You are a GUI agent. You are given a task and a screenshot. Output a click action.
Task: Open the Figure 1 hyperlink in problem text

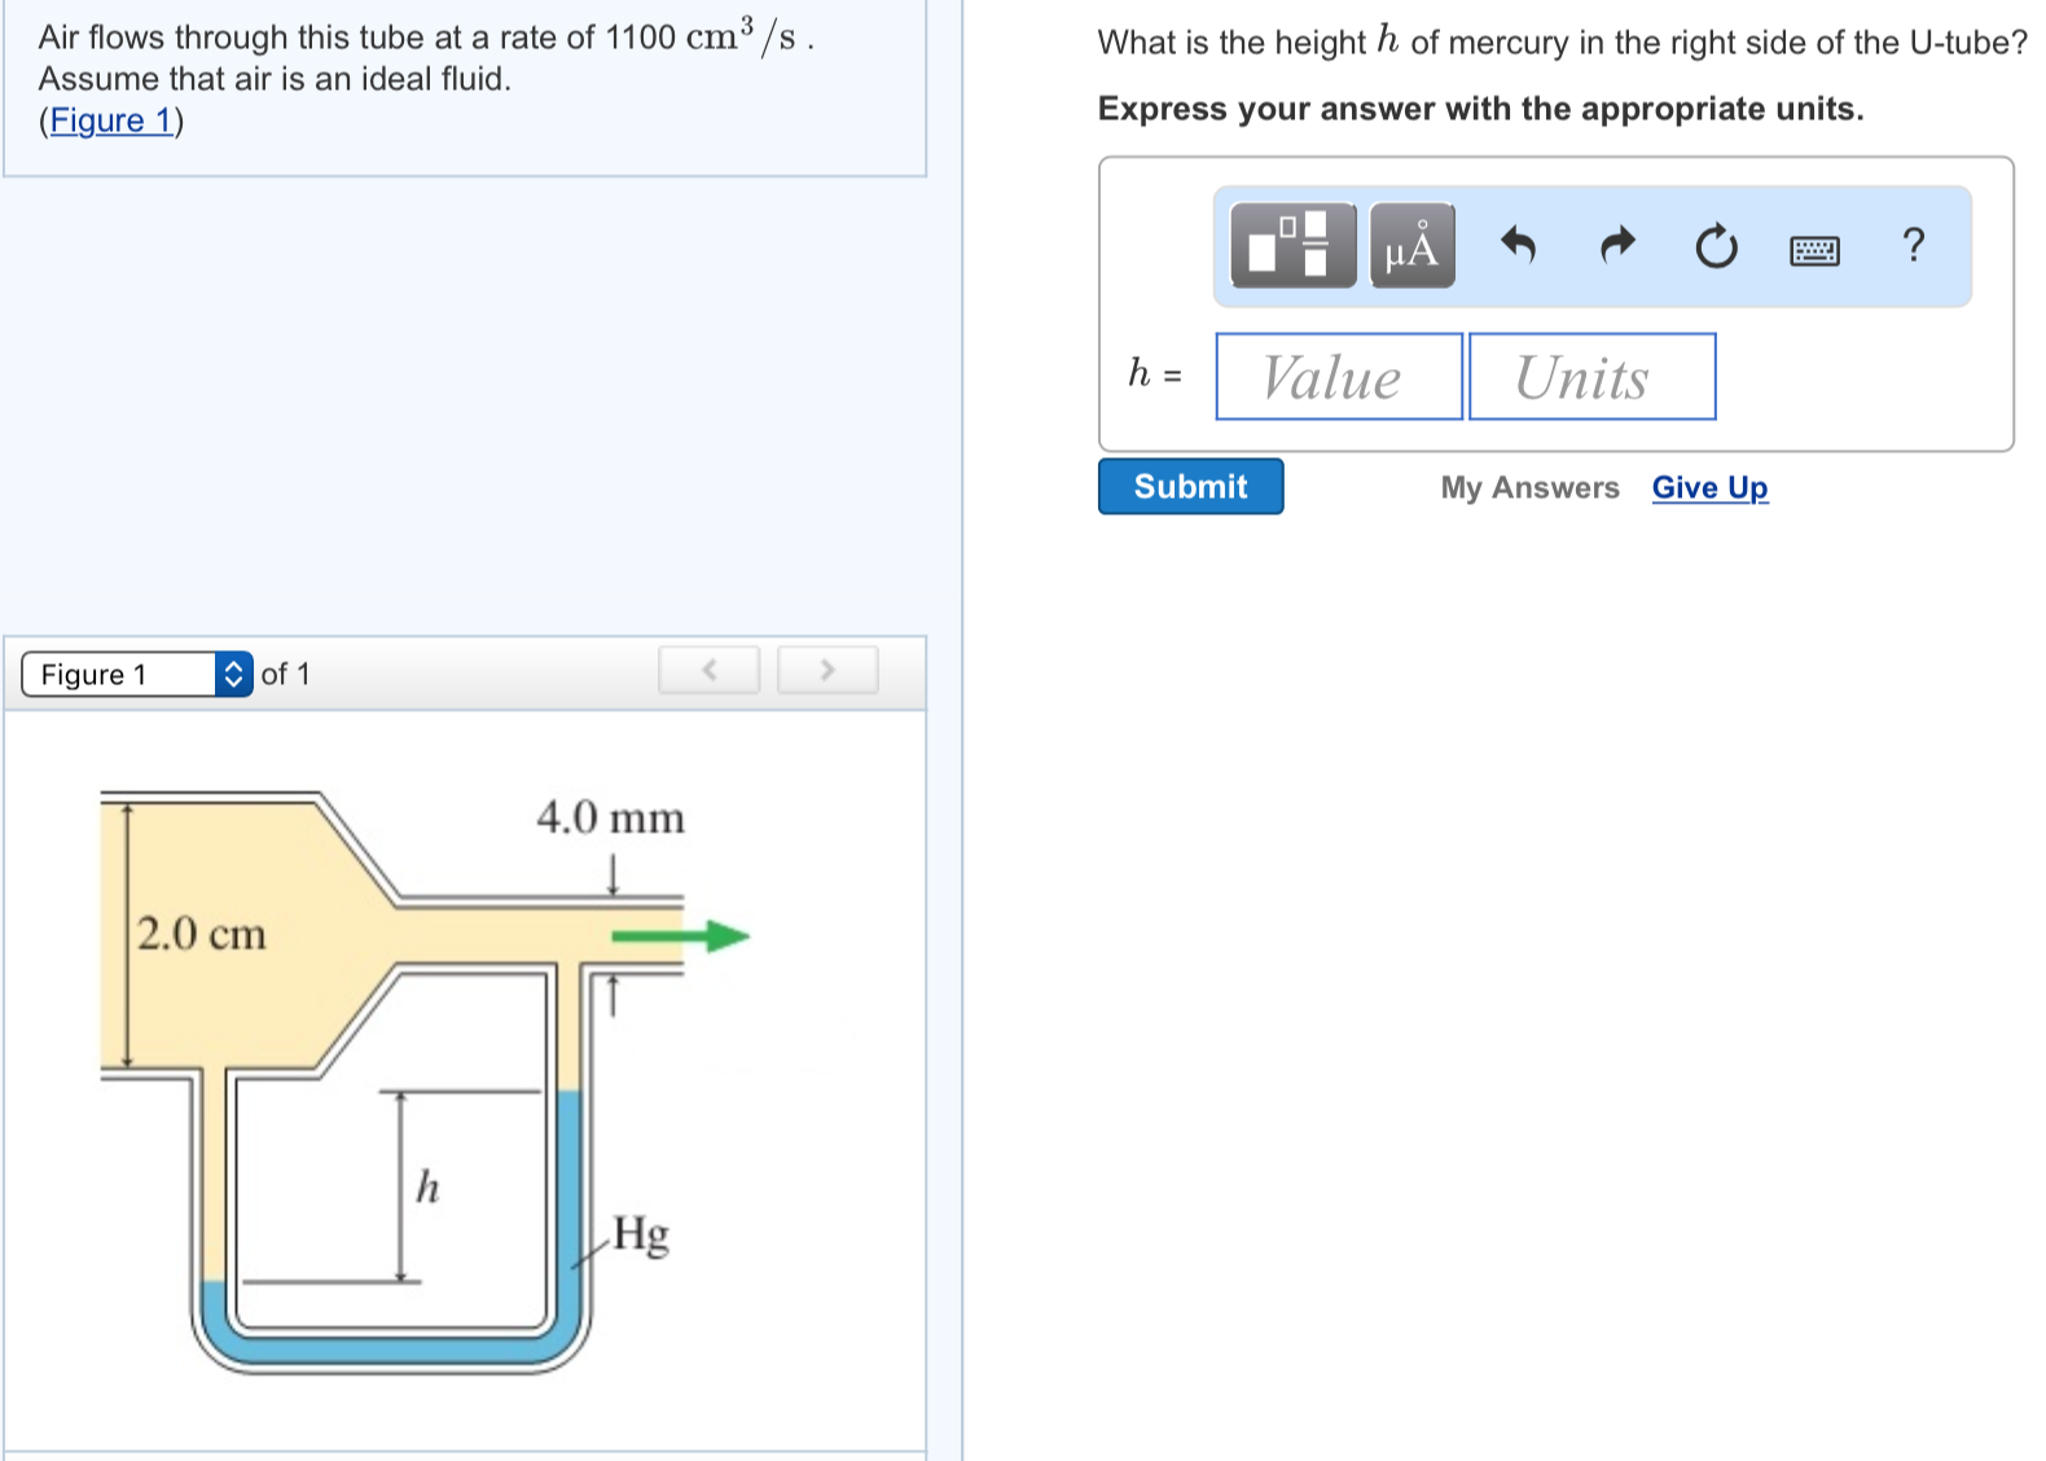point(108,120)
